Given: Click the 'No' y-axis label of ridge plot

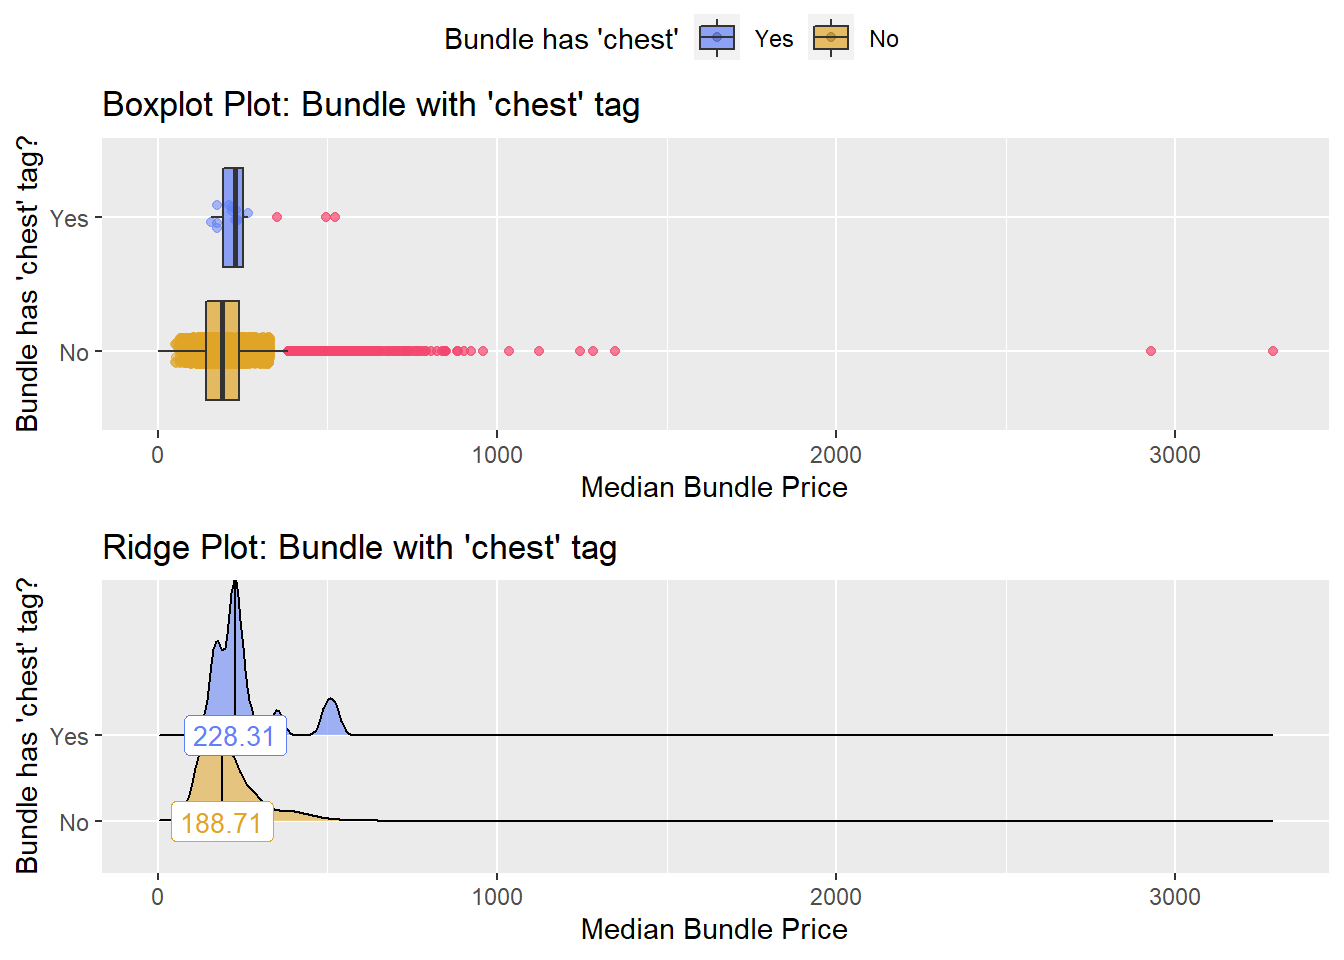Looking at the screenshot, I should click(x=74, y=823).
